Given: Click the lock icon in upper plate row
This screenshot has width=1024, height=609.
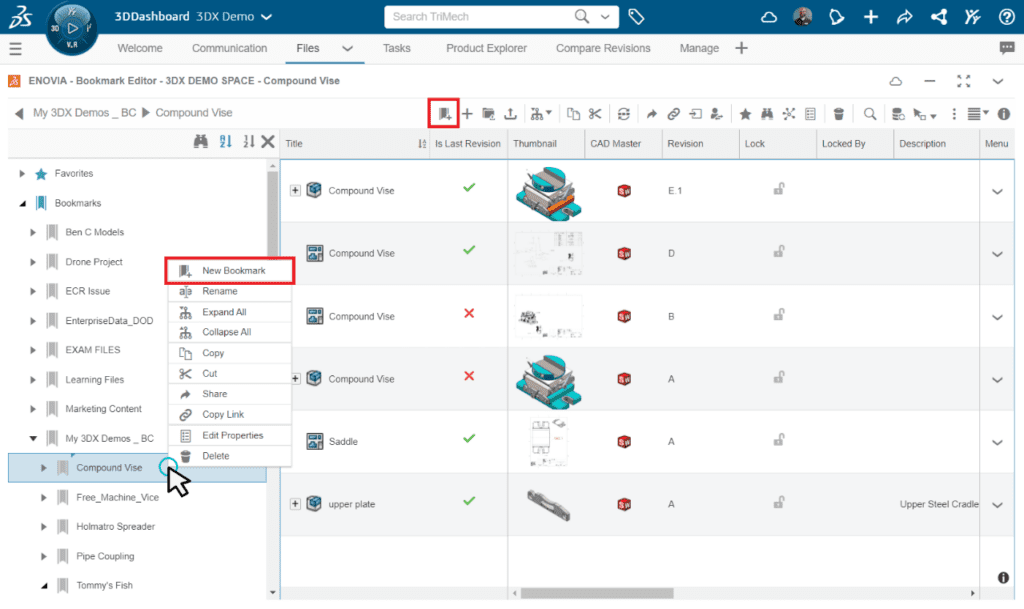Looking at the screenshot, I should [x=778, y=503].
